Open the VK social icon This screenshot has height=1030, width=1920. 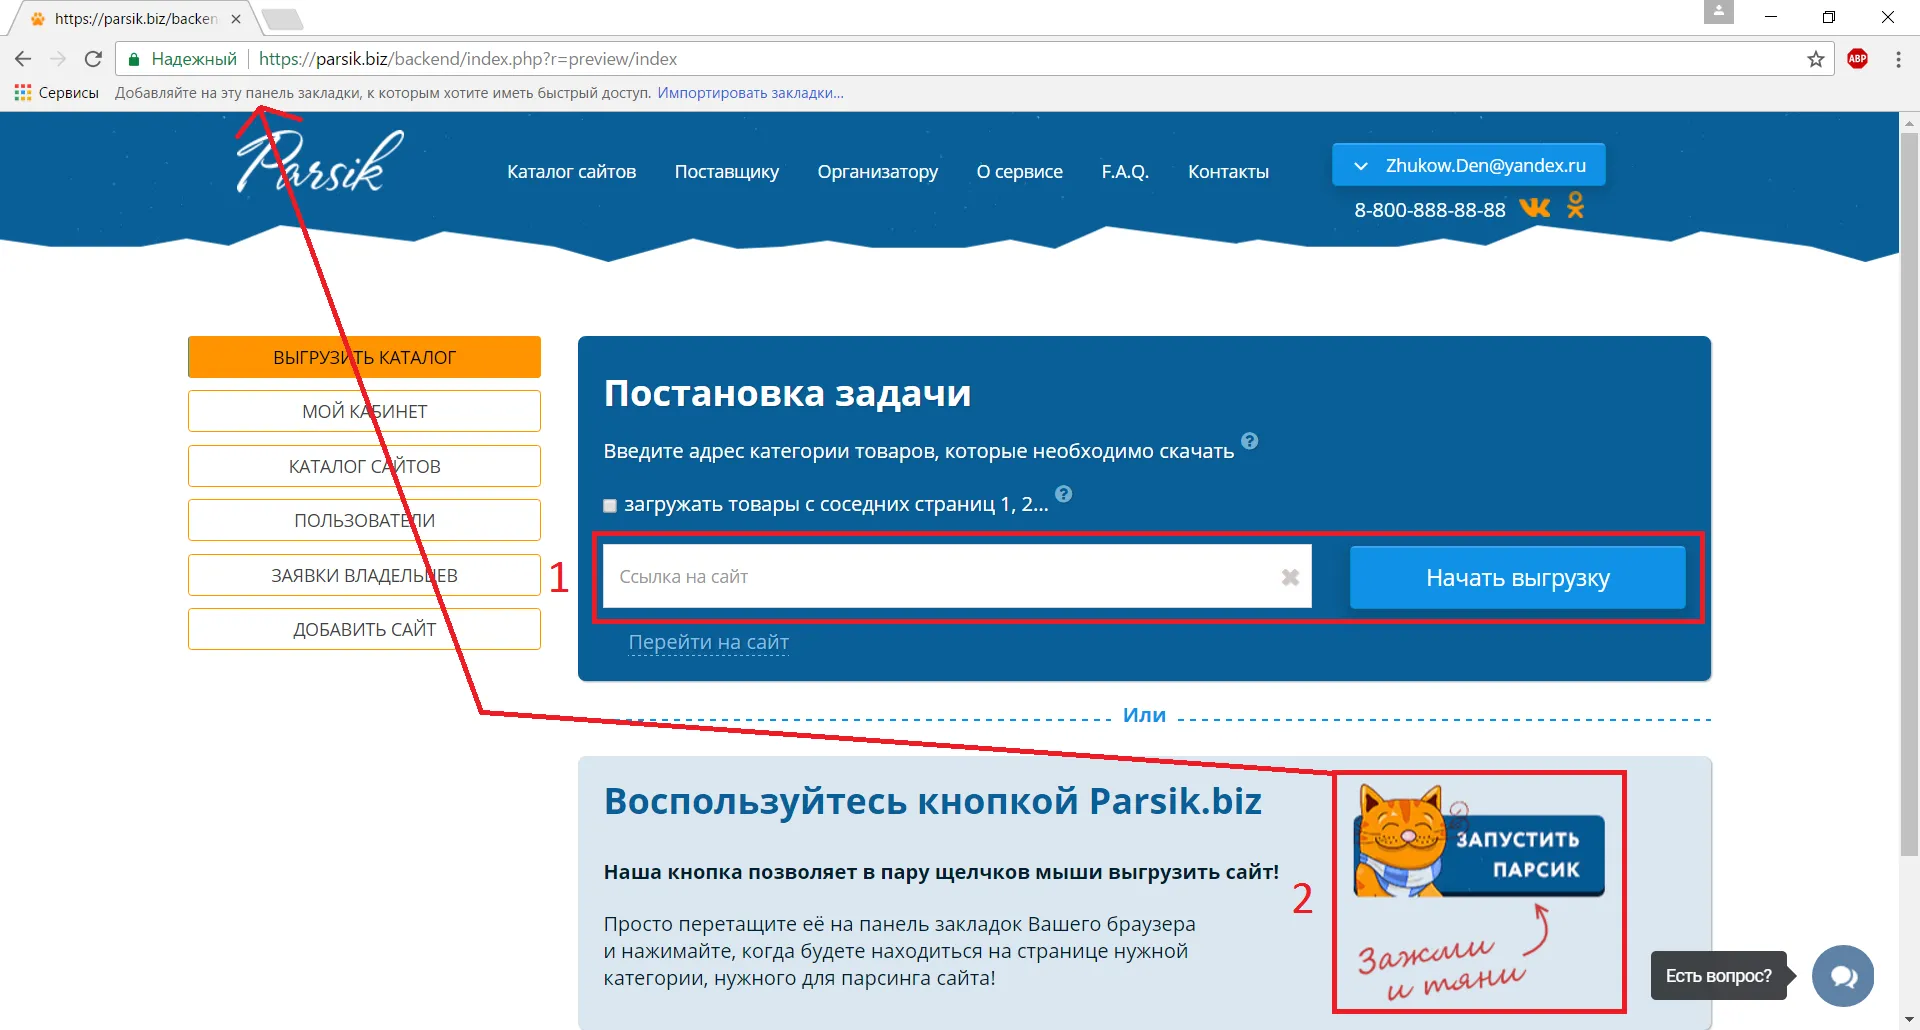point(1534,207)
